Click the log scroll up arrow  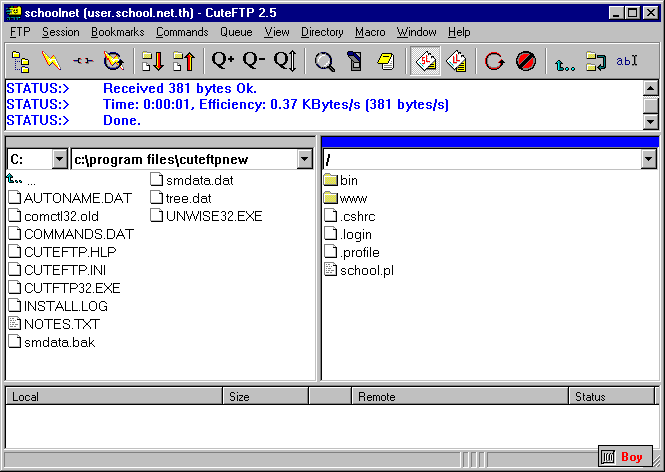(651, 88)
